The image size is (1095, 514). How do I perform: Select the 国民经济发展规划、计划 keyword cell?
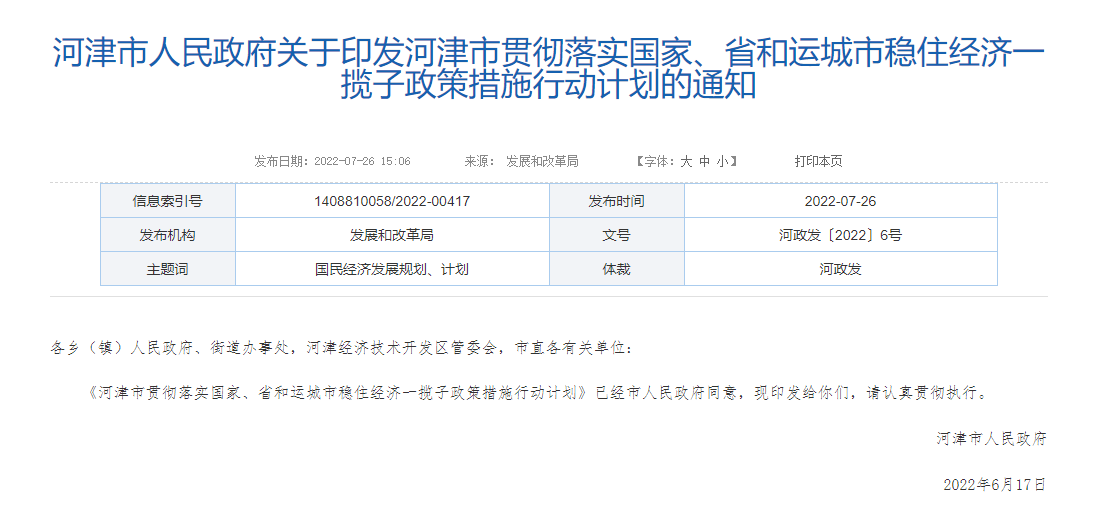392,269
